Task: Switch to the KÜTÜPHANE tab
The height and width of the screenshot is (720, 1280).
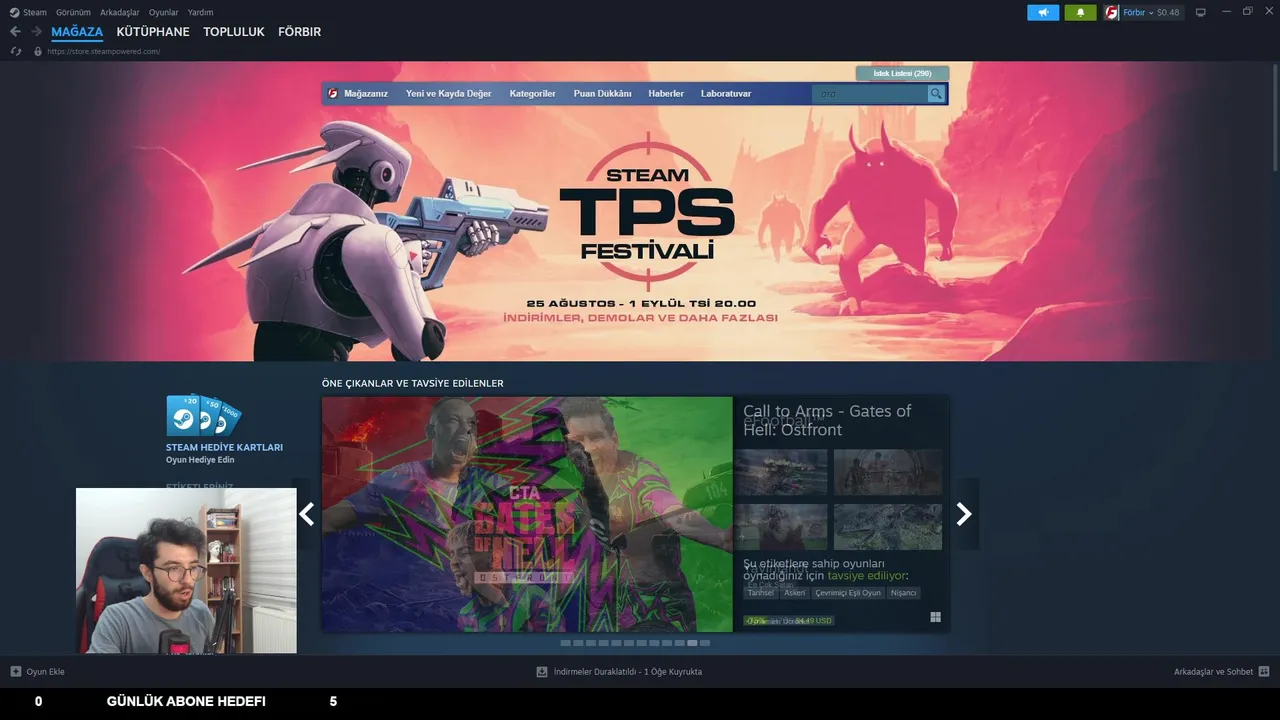Action: 153,32
